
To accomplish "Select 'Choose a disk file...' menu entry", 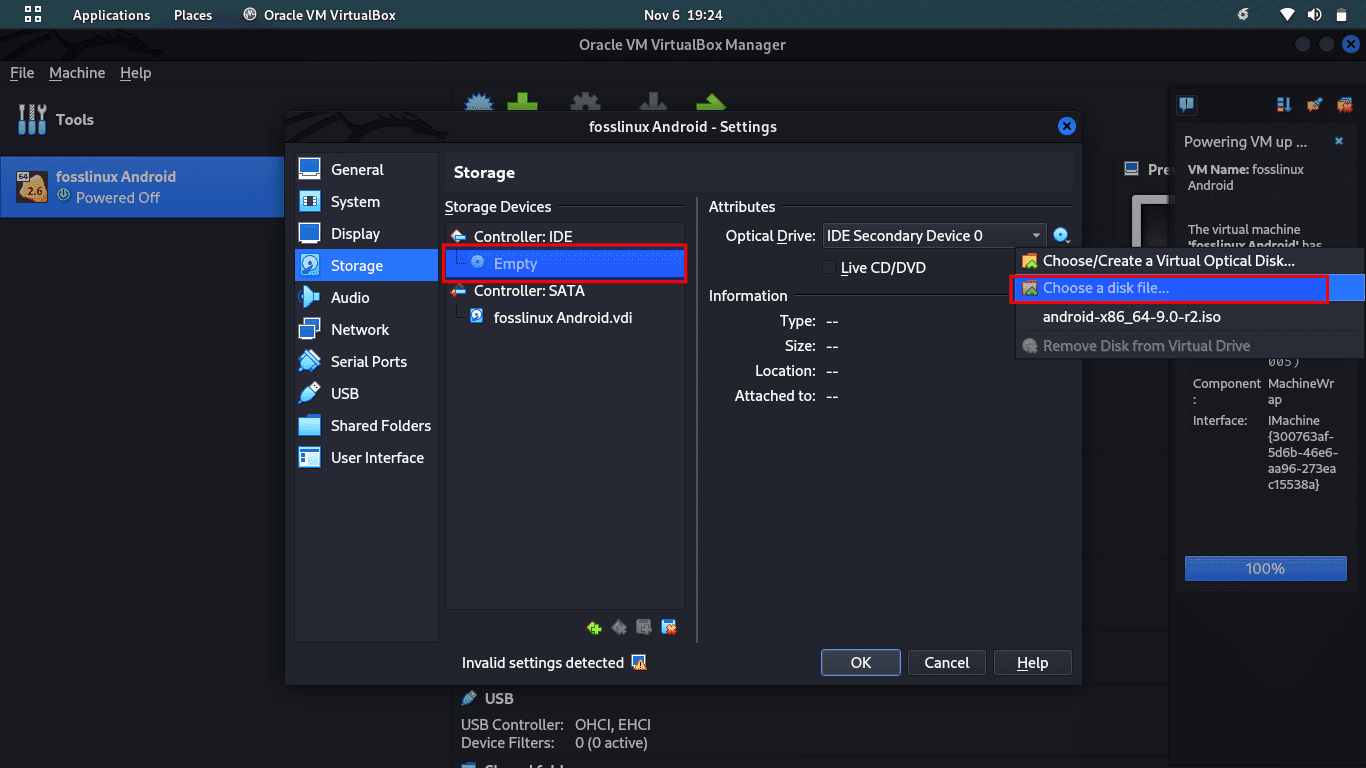I will click(x=1190, y=288).
